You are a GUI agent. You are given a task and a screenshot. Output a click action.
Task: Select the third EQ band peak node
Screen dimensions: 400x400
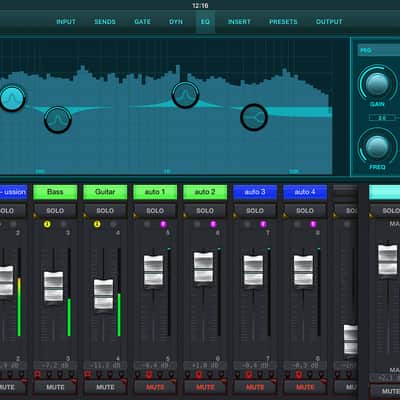click(x=185, y=95)
